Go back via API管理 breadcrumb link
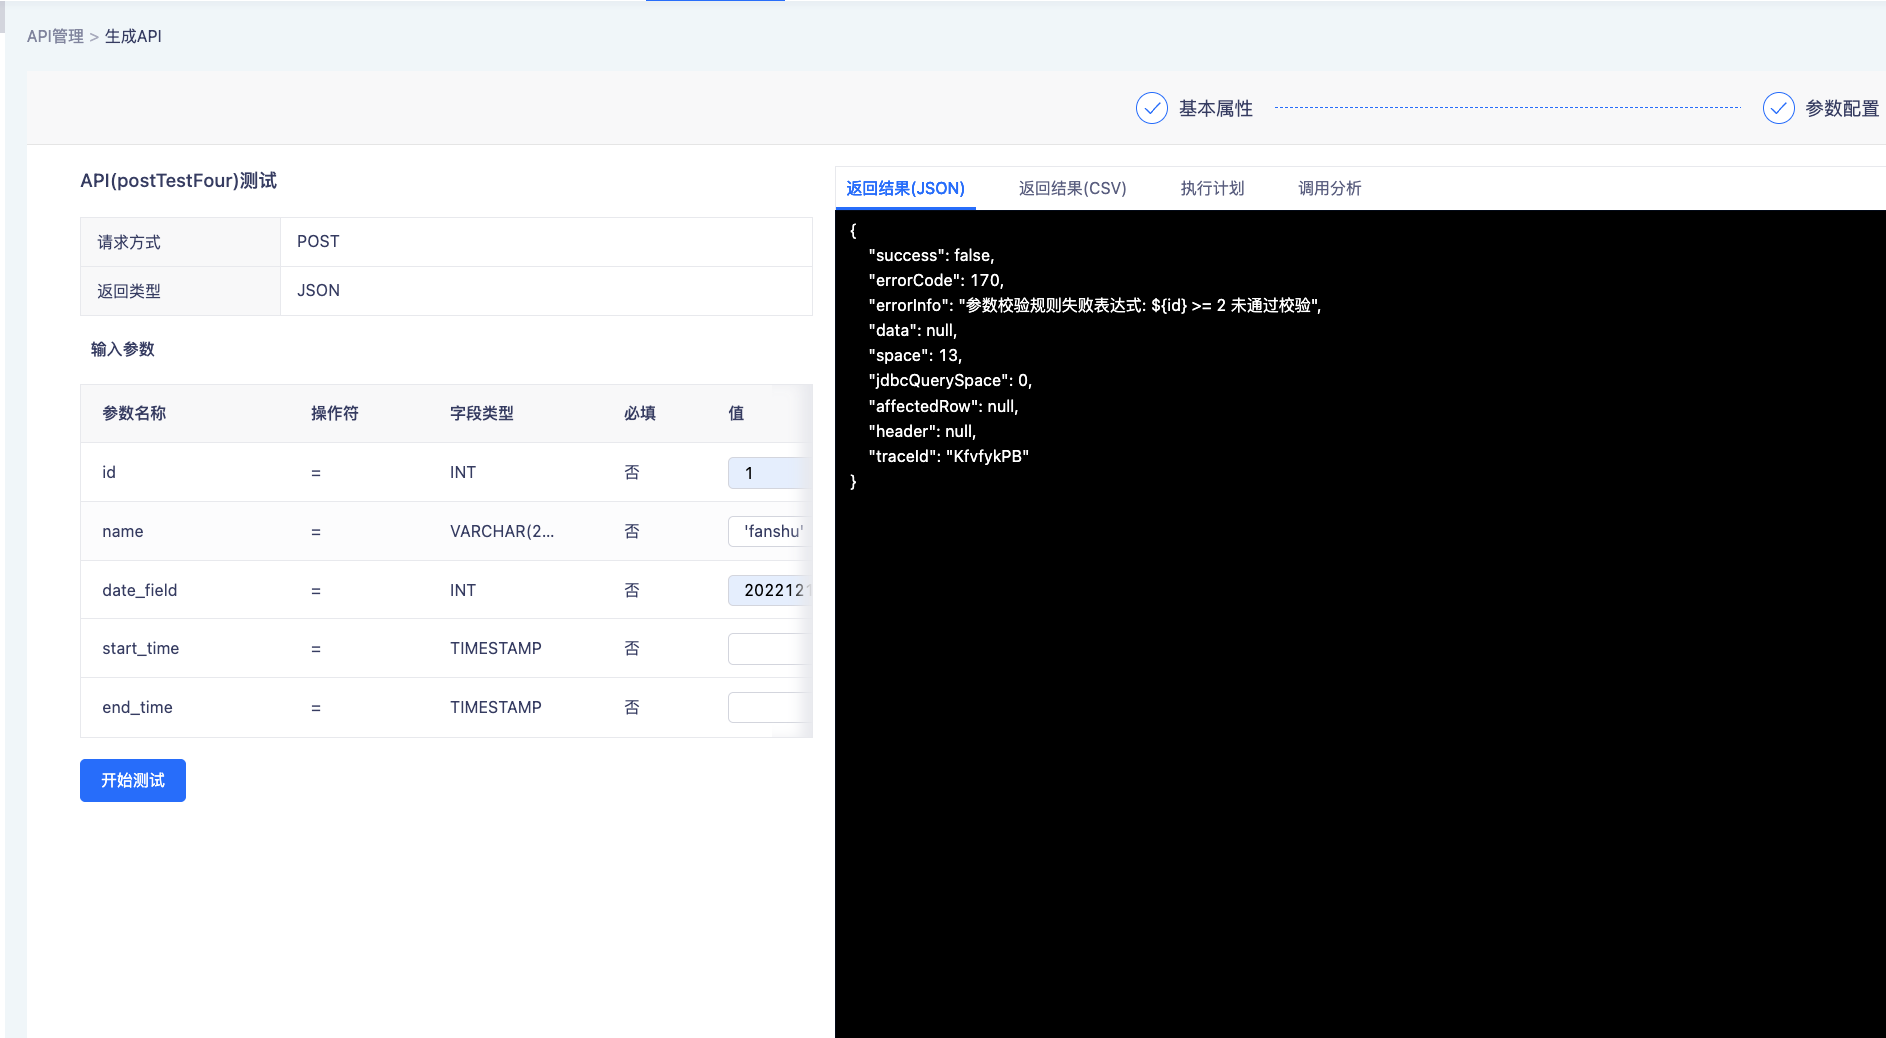The height and width of the screenshot is (1038, 1886). point(55,36)
